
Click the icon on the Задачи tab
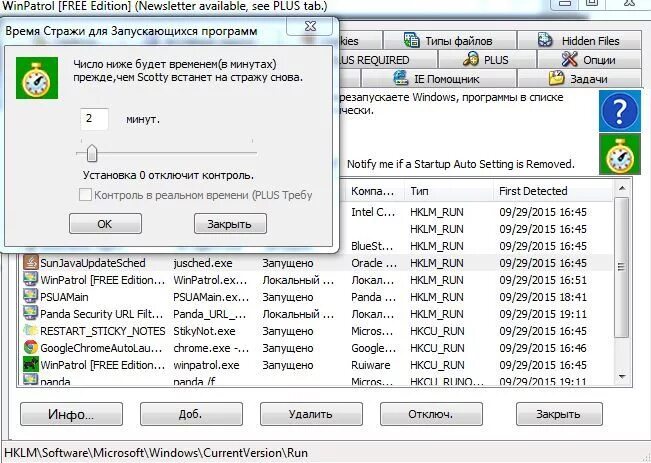556,78
